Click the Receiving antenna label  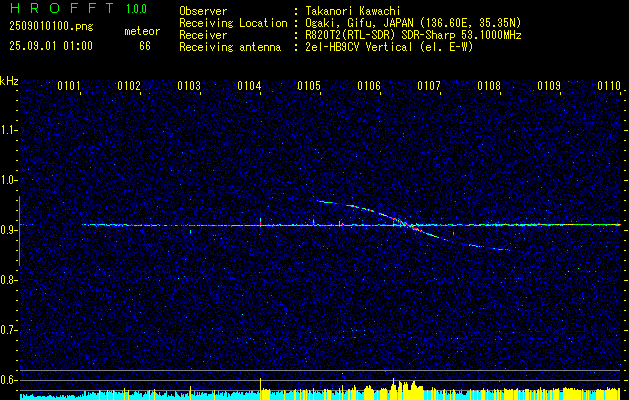230,47
